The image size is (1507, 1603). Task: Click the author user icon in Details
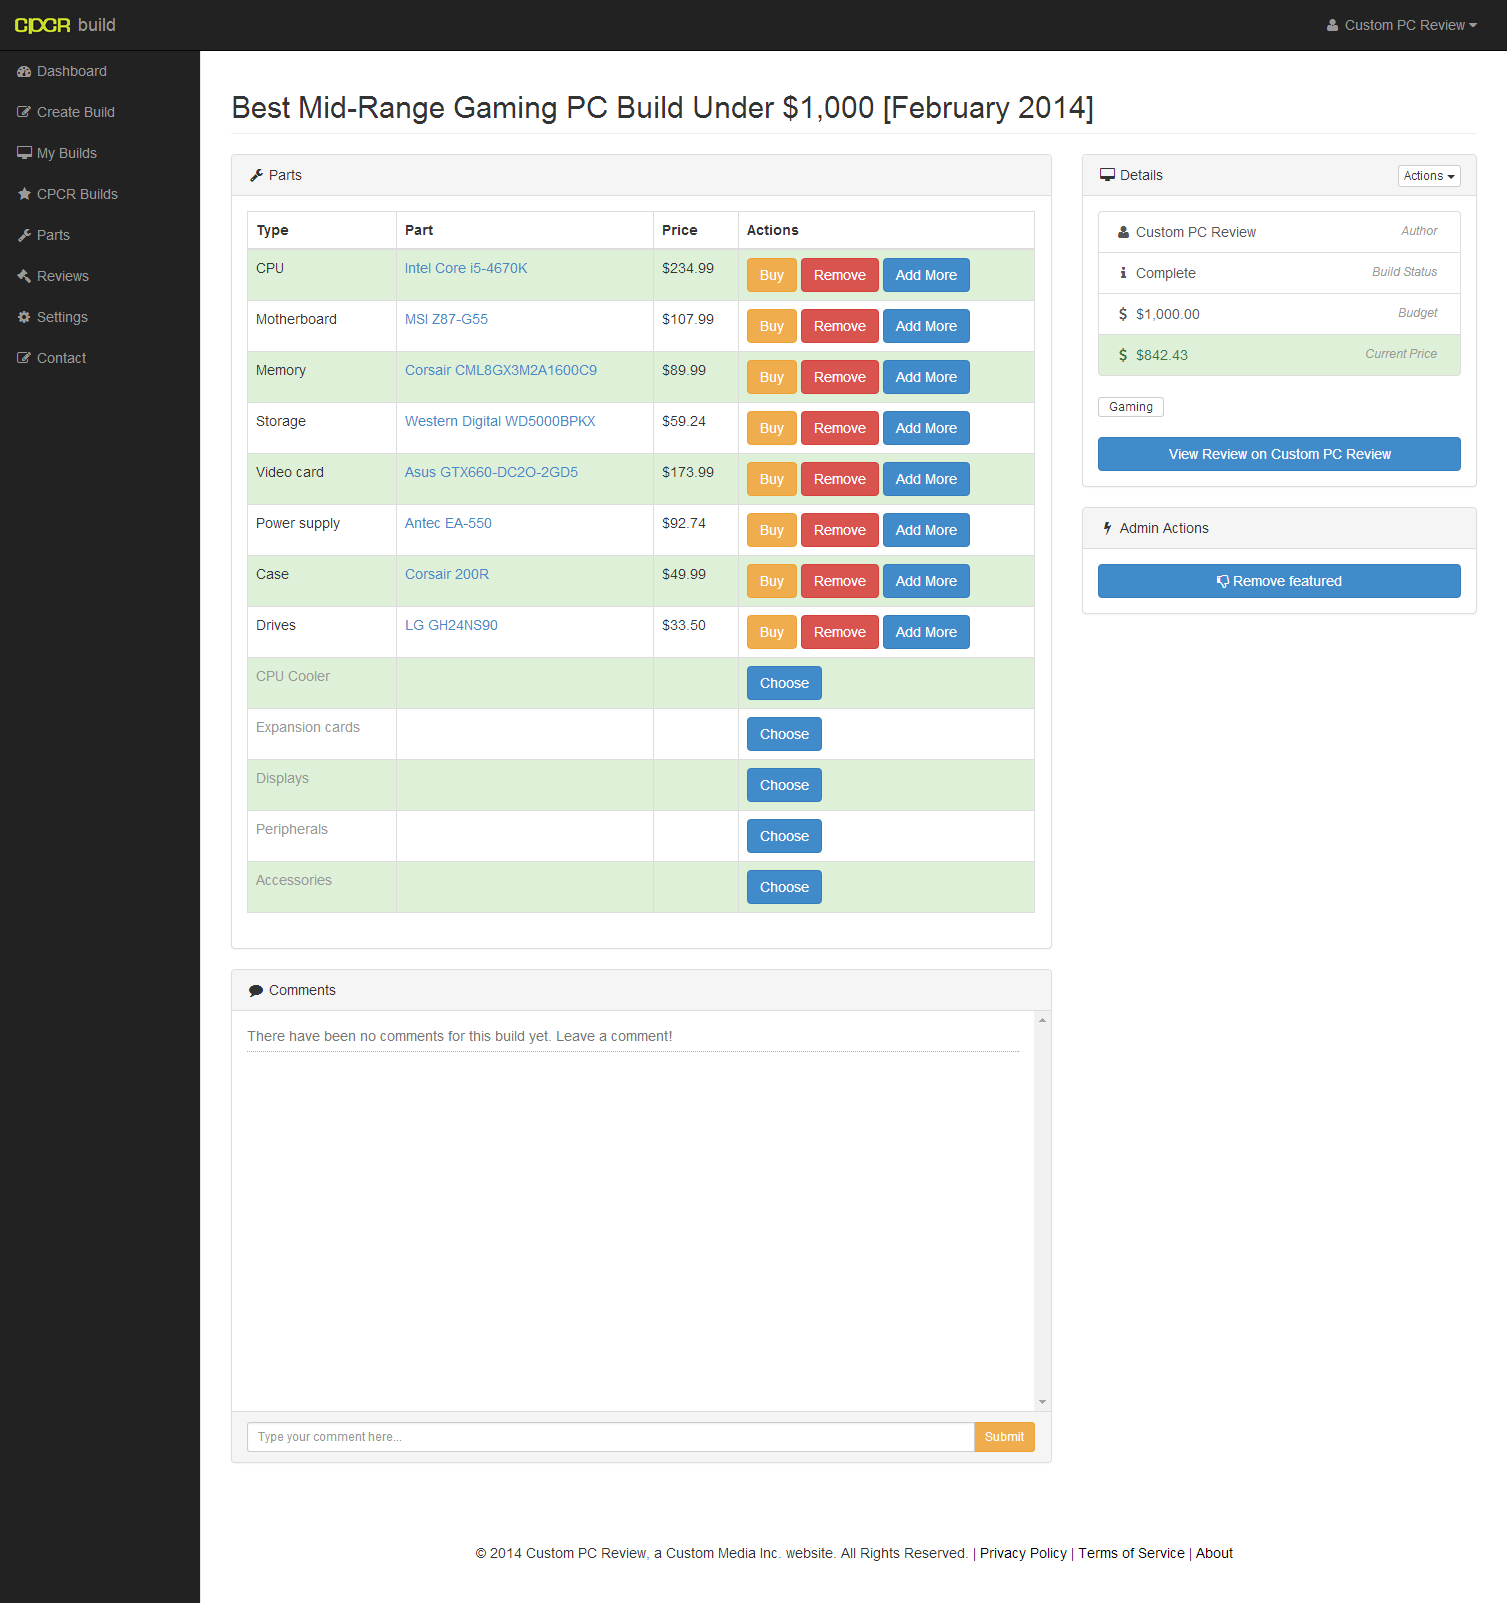[x=1123, y=232]
